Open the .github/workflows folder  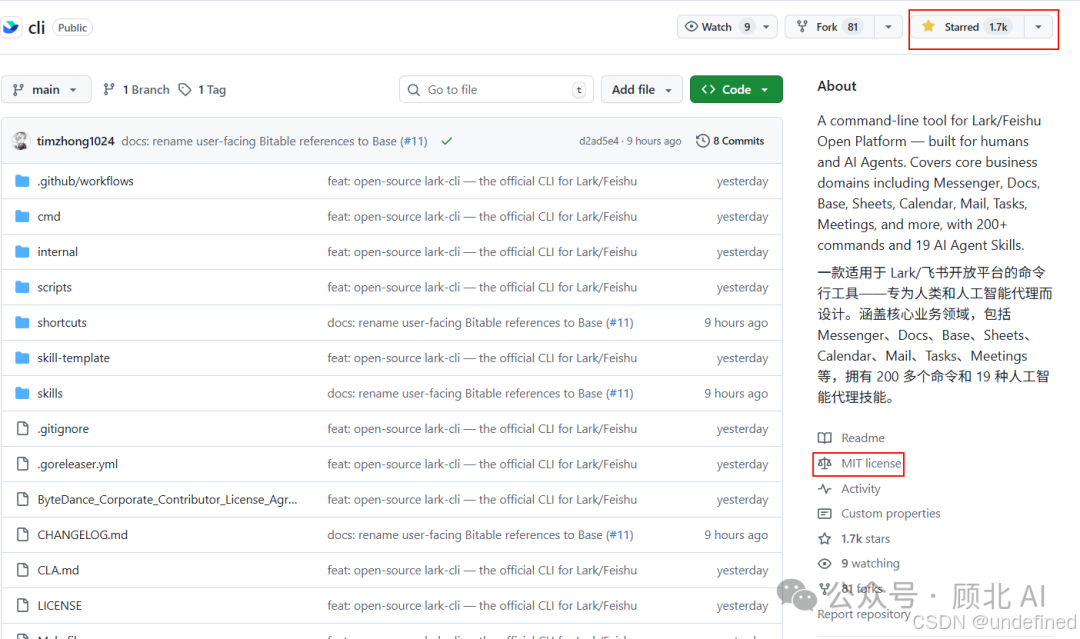85,181
